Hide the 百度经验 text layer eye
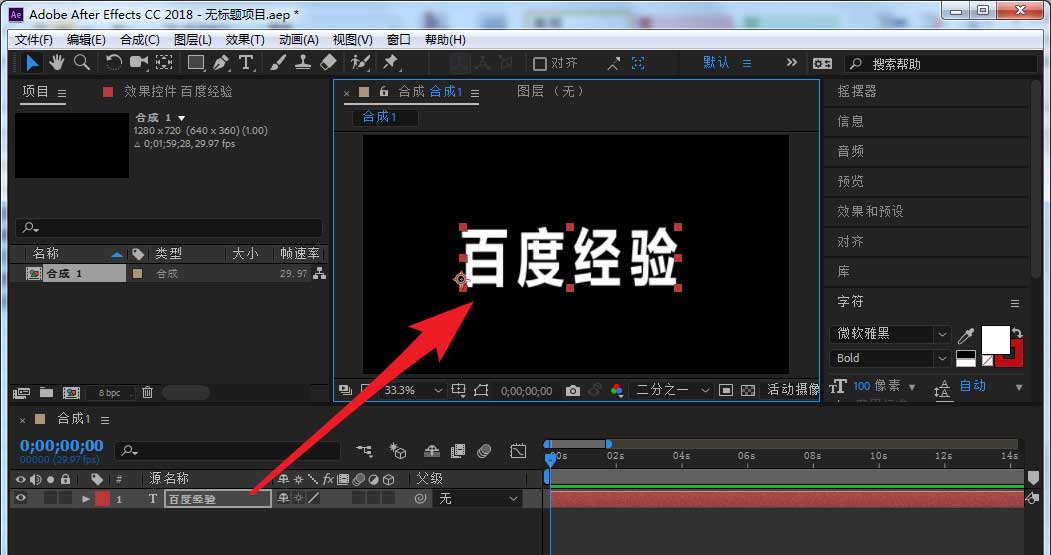Viewport: 1051px width, 555px height. 21,498
